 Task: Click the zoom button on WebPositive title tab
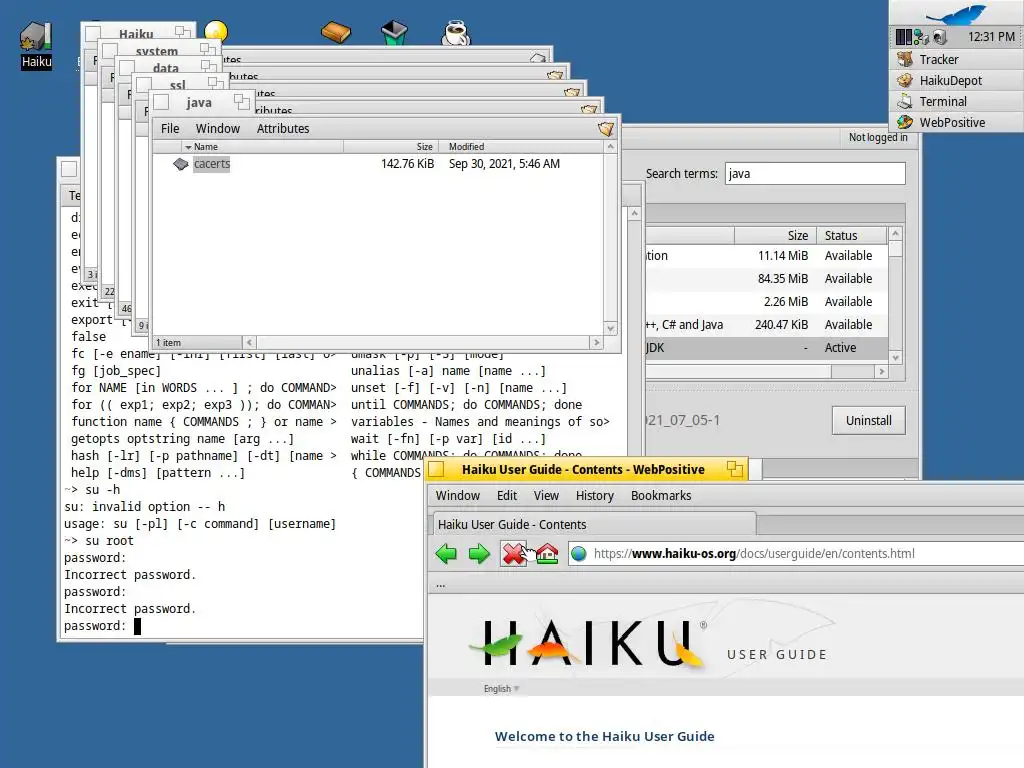735,469
